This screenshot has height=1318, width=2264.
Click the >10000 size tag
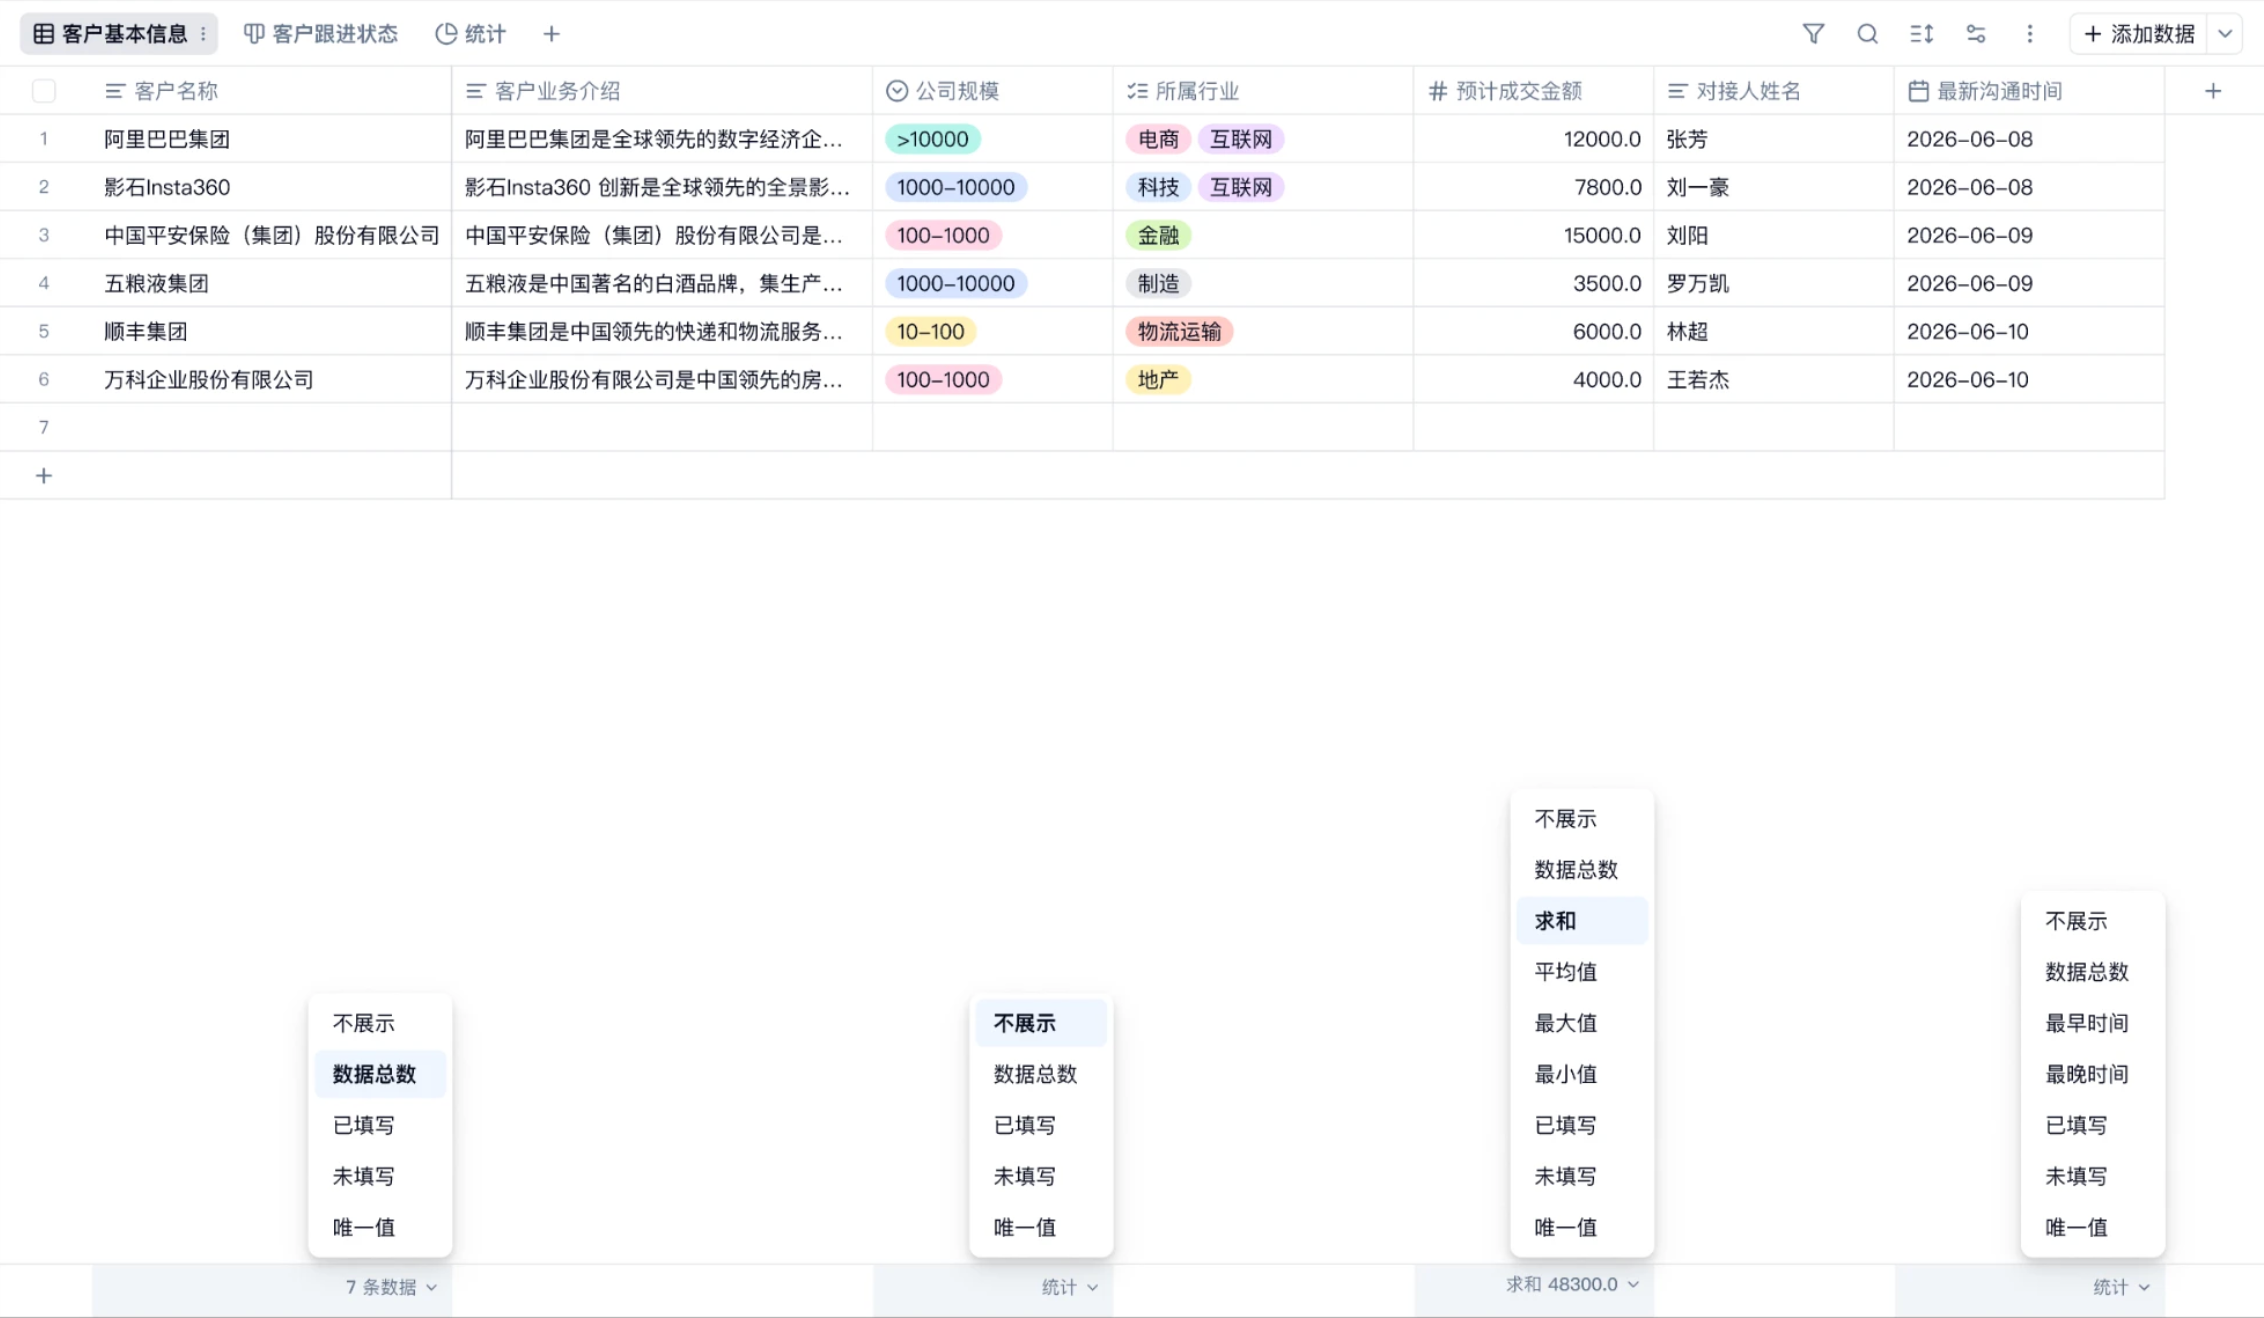932,139
